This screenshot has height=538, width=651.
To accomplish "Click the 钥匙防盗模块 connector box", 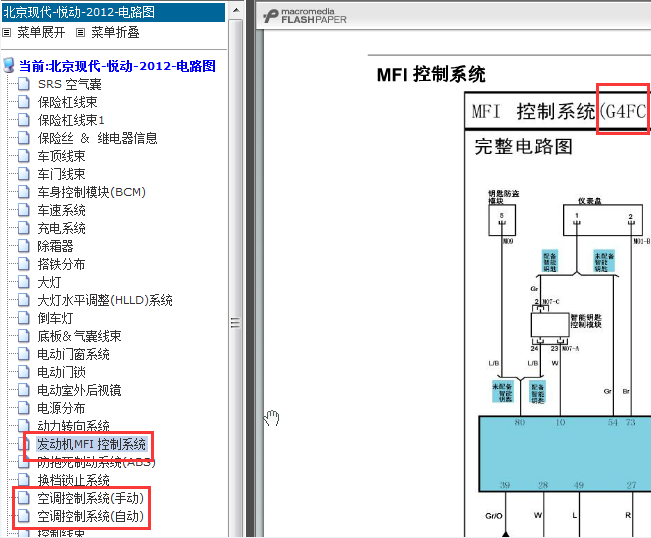I will point(502,220).
